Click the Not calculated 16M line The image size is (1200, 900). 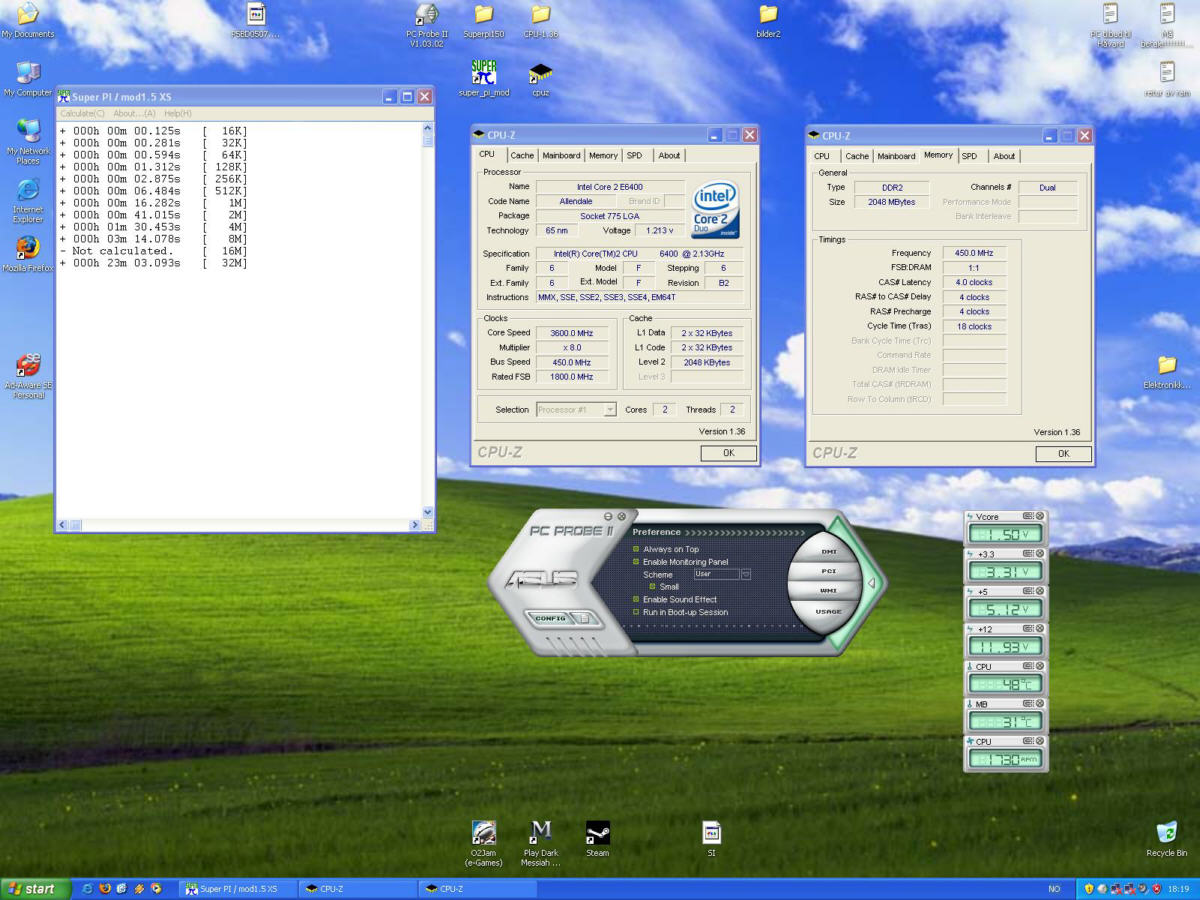pos(153,251)
